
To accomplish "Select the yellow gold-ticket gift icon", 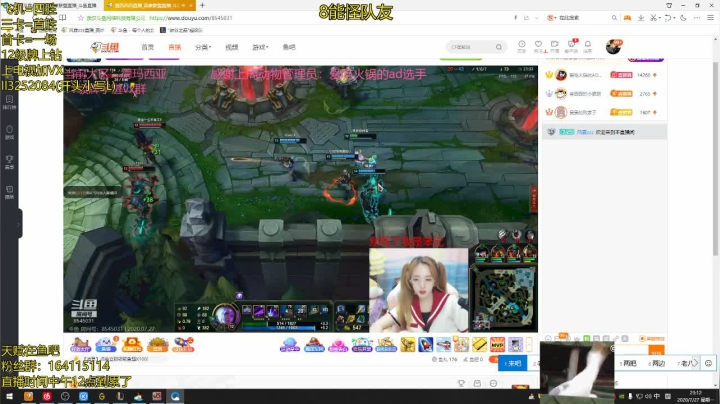I will coord(479,344).
